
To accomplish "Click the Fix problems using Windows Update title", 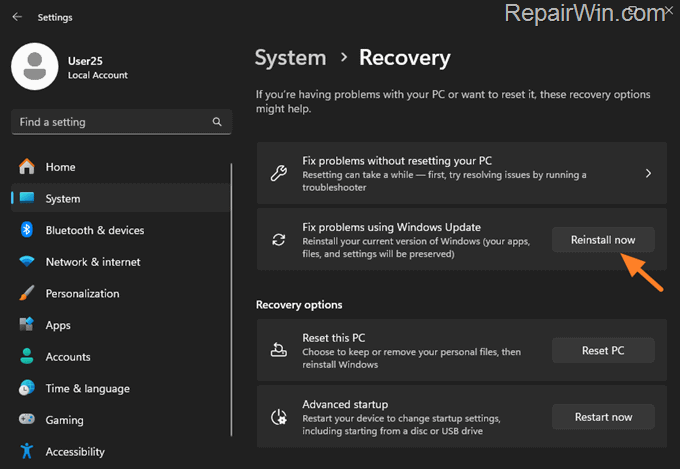I will tap(391, 227).
